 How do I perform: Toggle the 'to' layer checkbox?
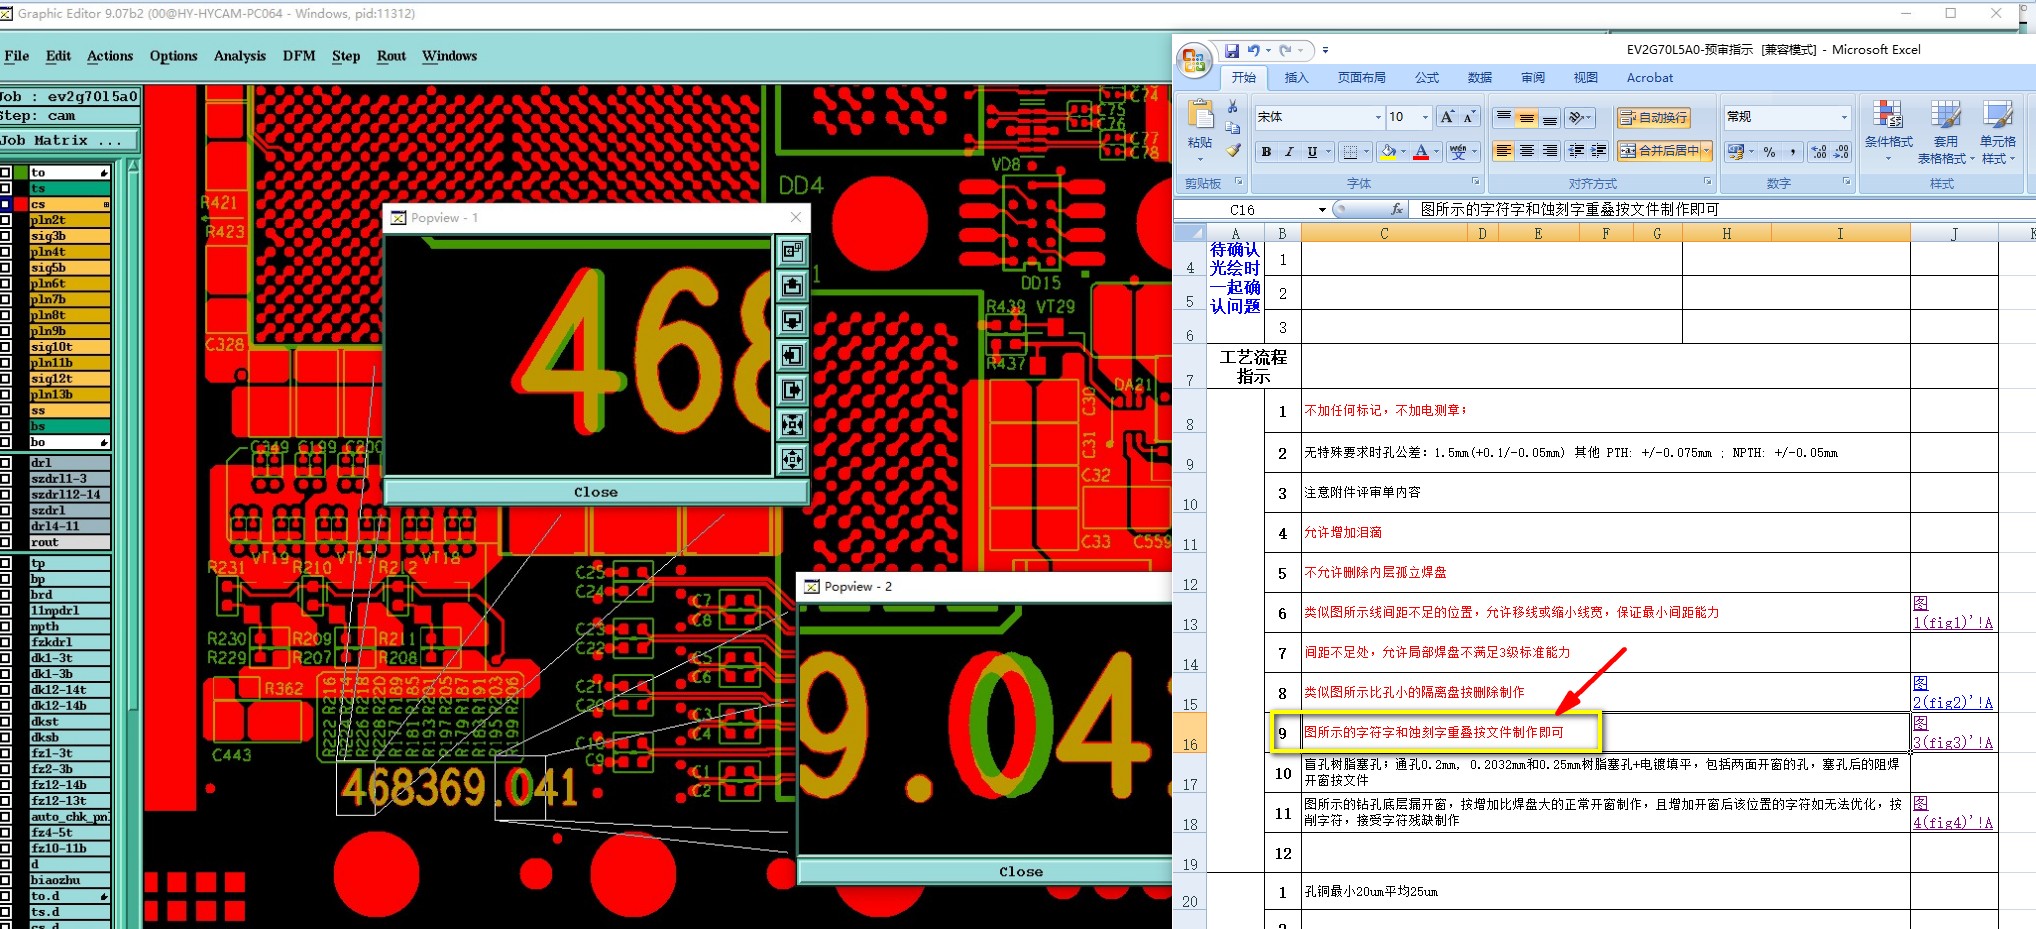[5, 172]
